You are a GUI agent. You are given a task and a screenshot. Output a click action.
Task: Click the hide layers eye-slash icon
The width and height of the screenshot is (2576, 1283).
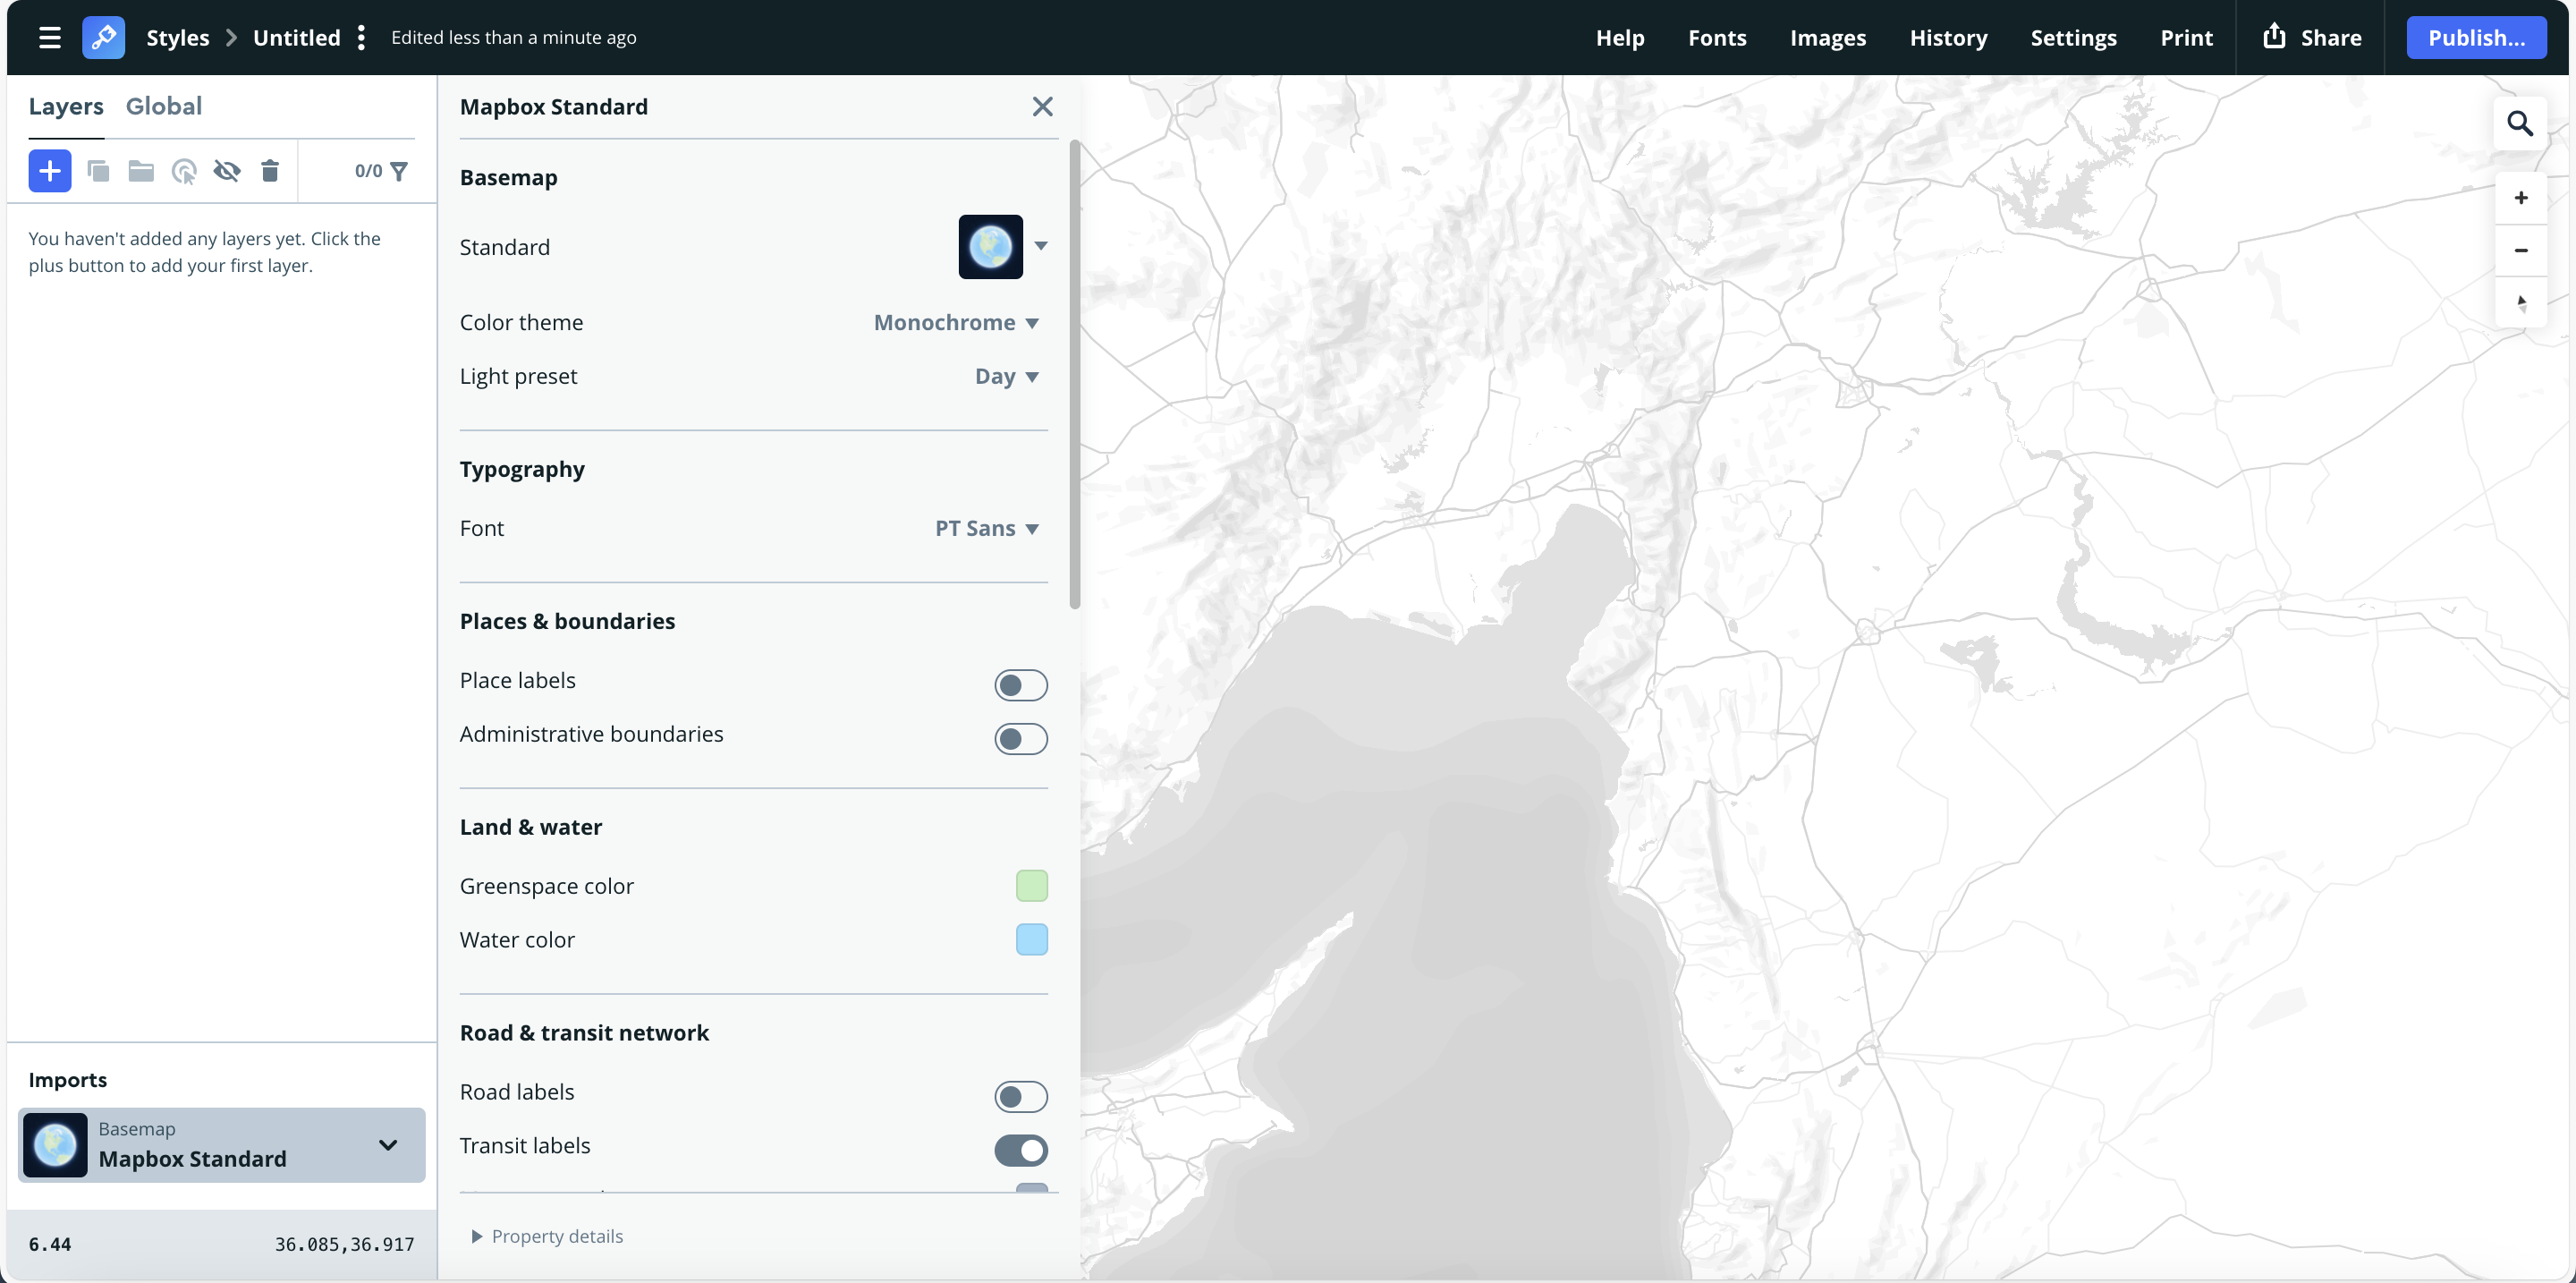[227, 171]
